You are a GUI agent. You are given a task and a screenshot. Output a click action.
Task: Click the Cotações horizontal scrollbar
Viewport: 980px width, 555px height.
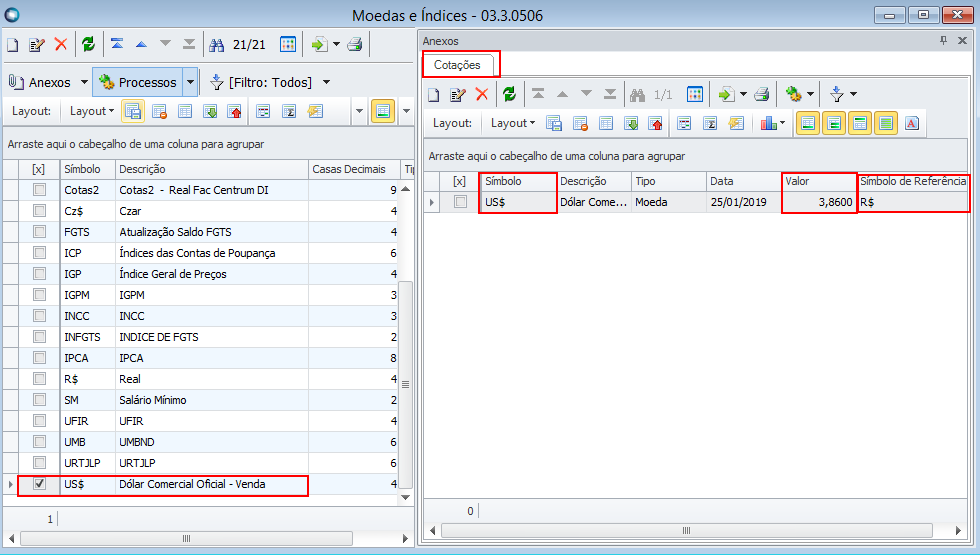(687, 531)
